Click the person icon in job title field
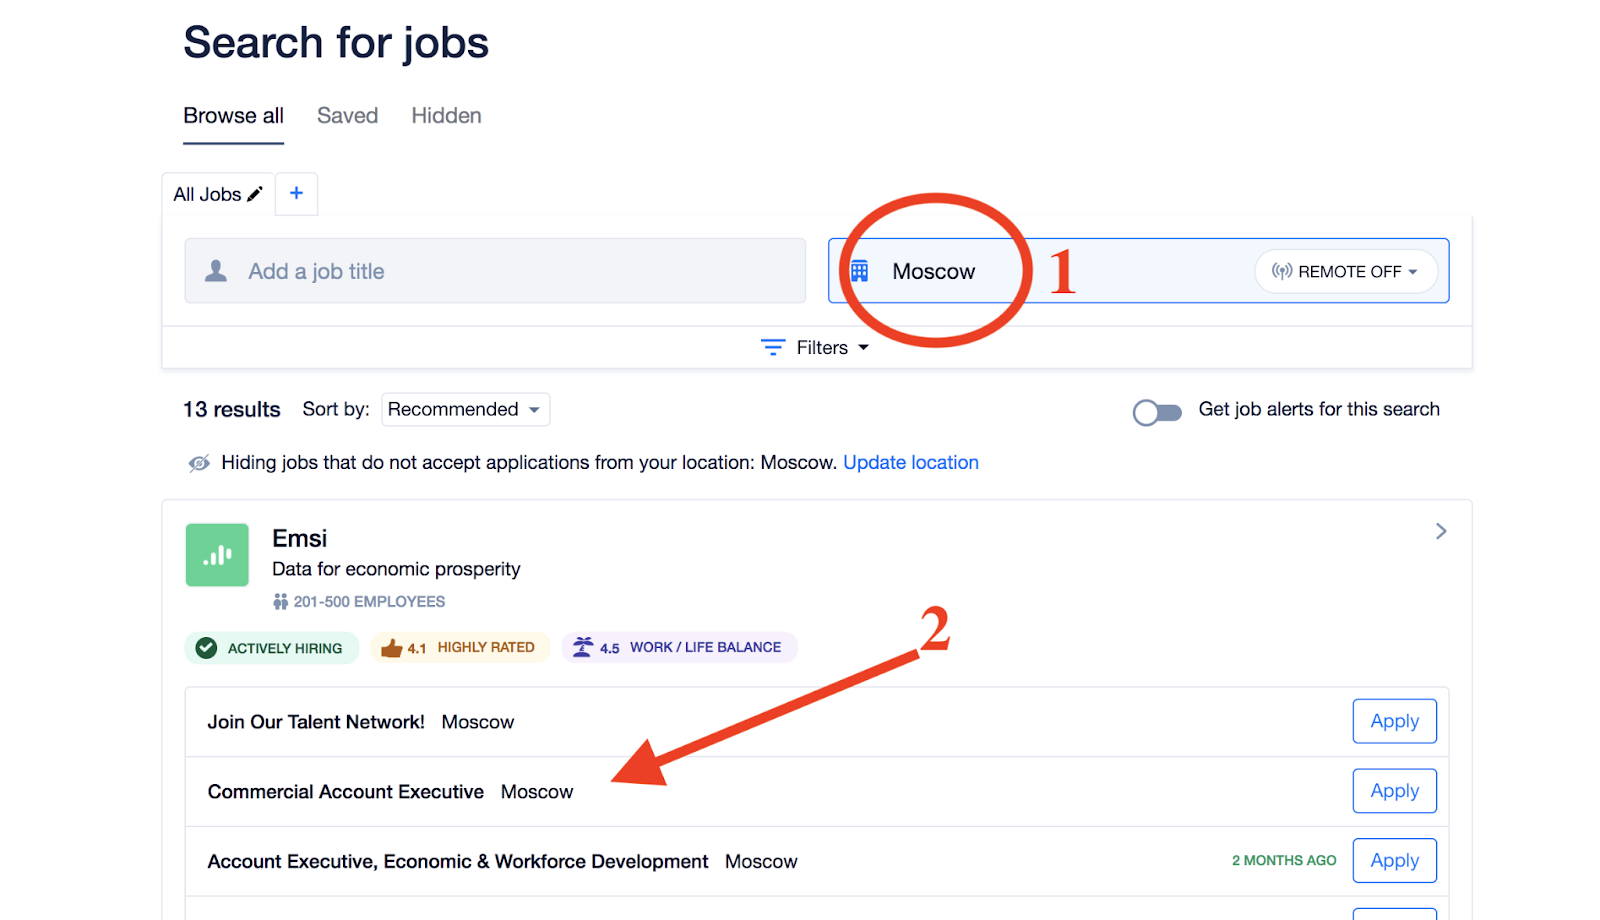Screen dimensions: 1600x920 pos(216,271)
